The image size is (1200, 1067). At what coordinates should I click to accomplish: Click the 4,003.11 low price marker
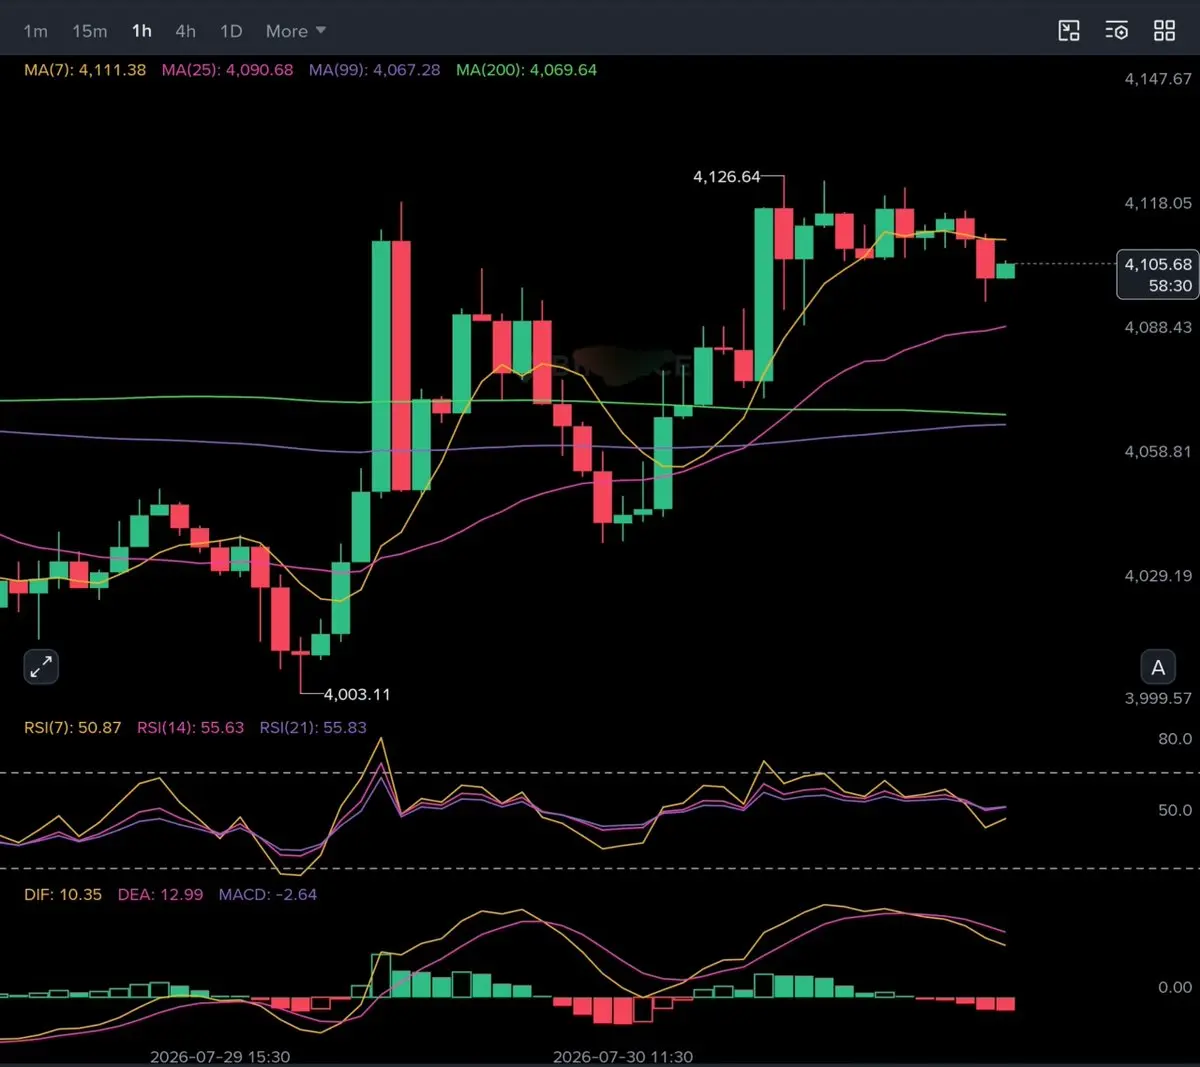(357, 694)
